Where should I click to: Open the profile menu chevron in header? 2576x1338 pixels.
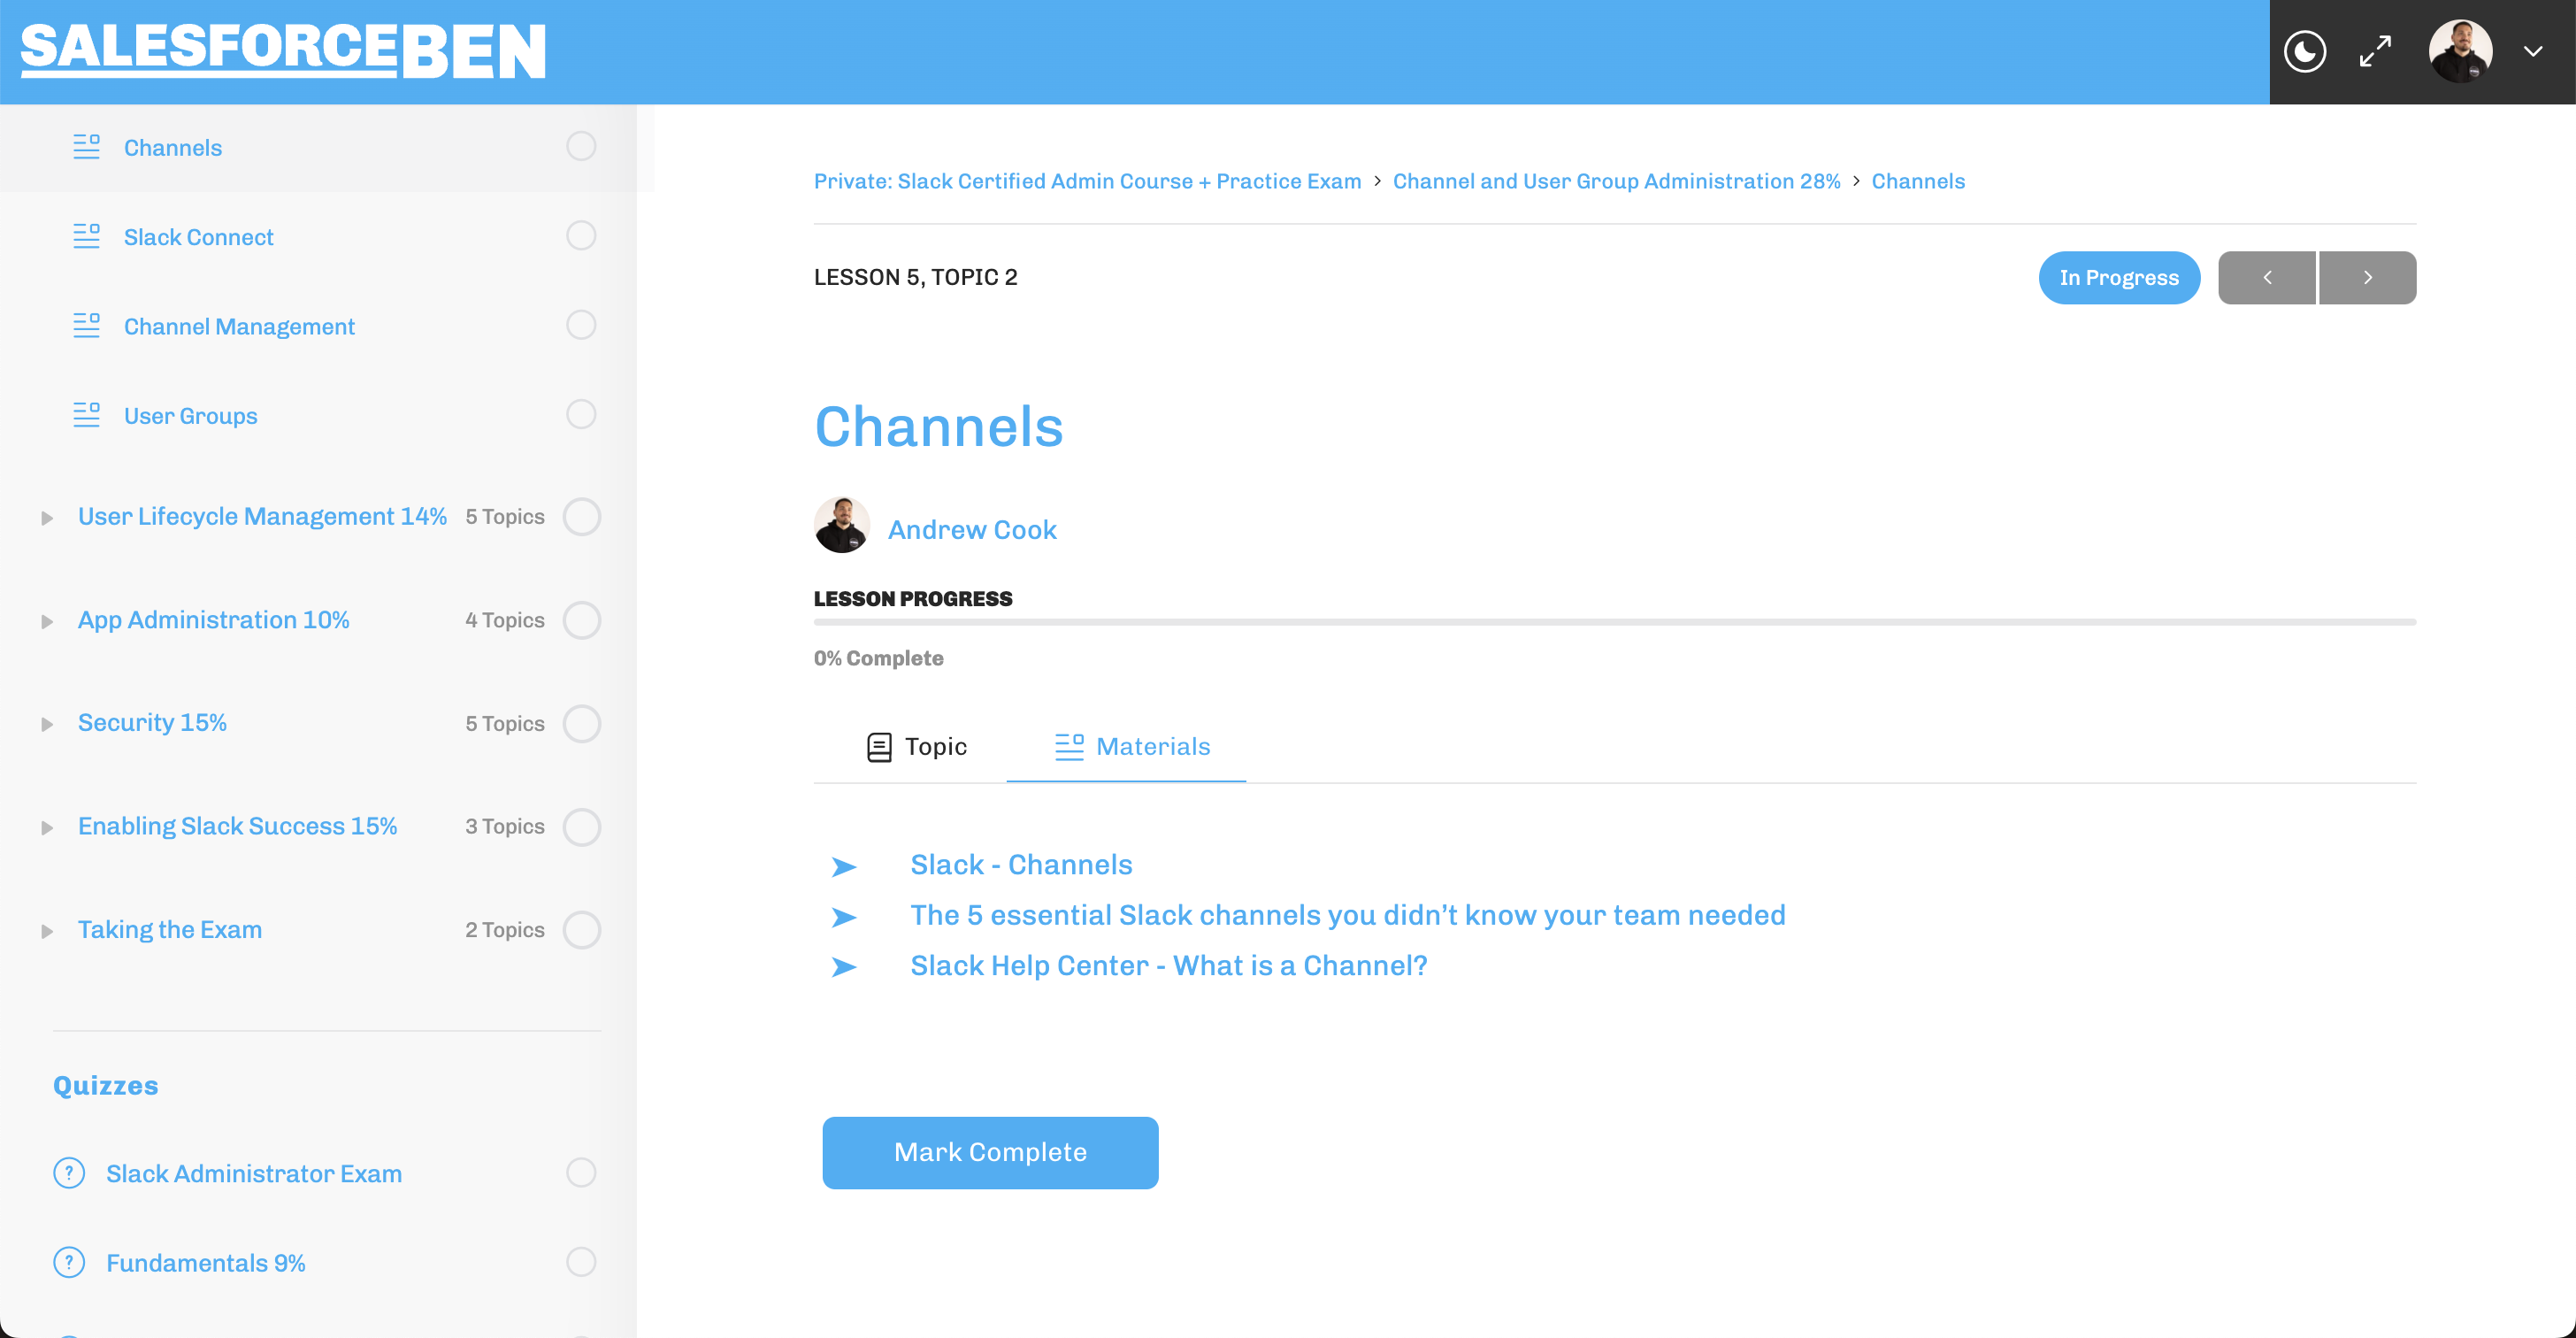[x=2532, y=52]
